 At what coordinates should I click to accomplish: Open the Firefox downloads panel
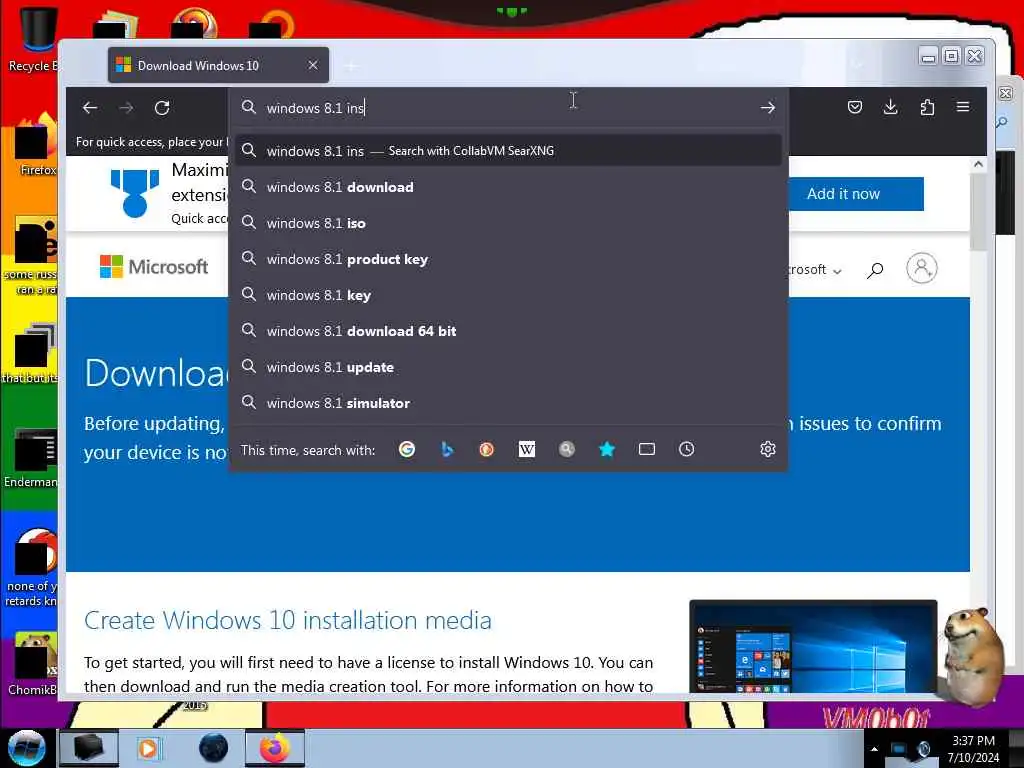click(890, 107)
